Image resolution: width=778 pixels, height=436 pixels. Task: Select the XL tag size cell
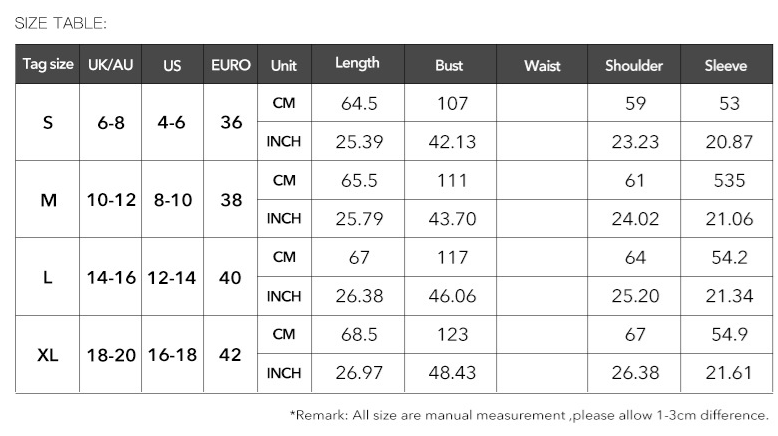click(x=48, y=354)
